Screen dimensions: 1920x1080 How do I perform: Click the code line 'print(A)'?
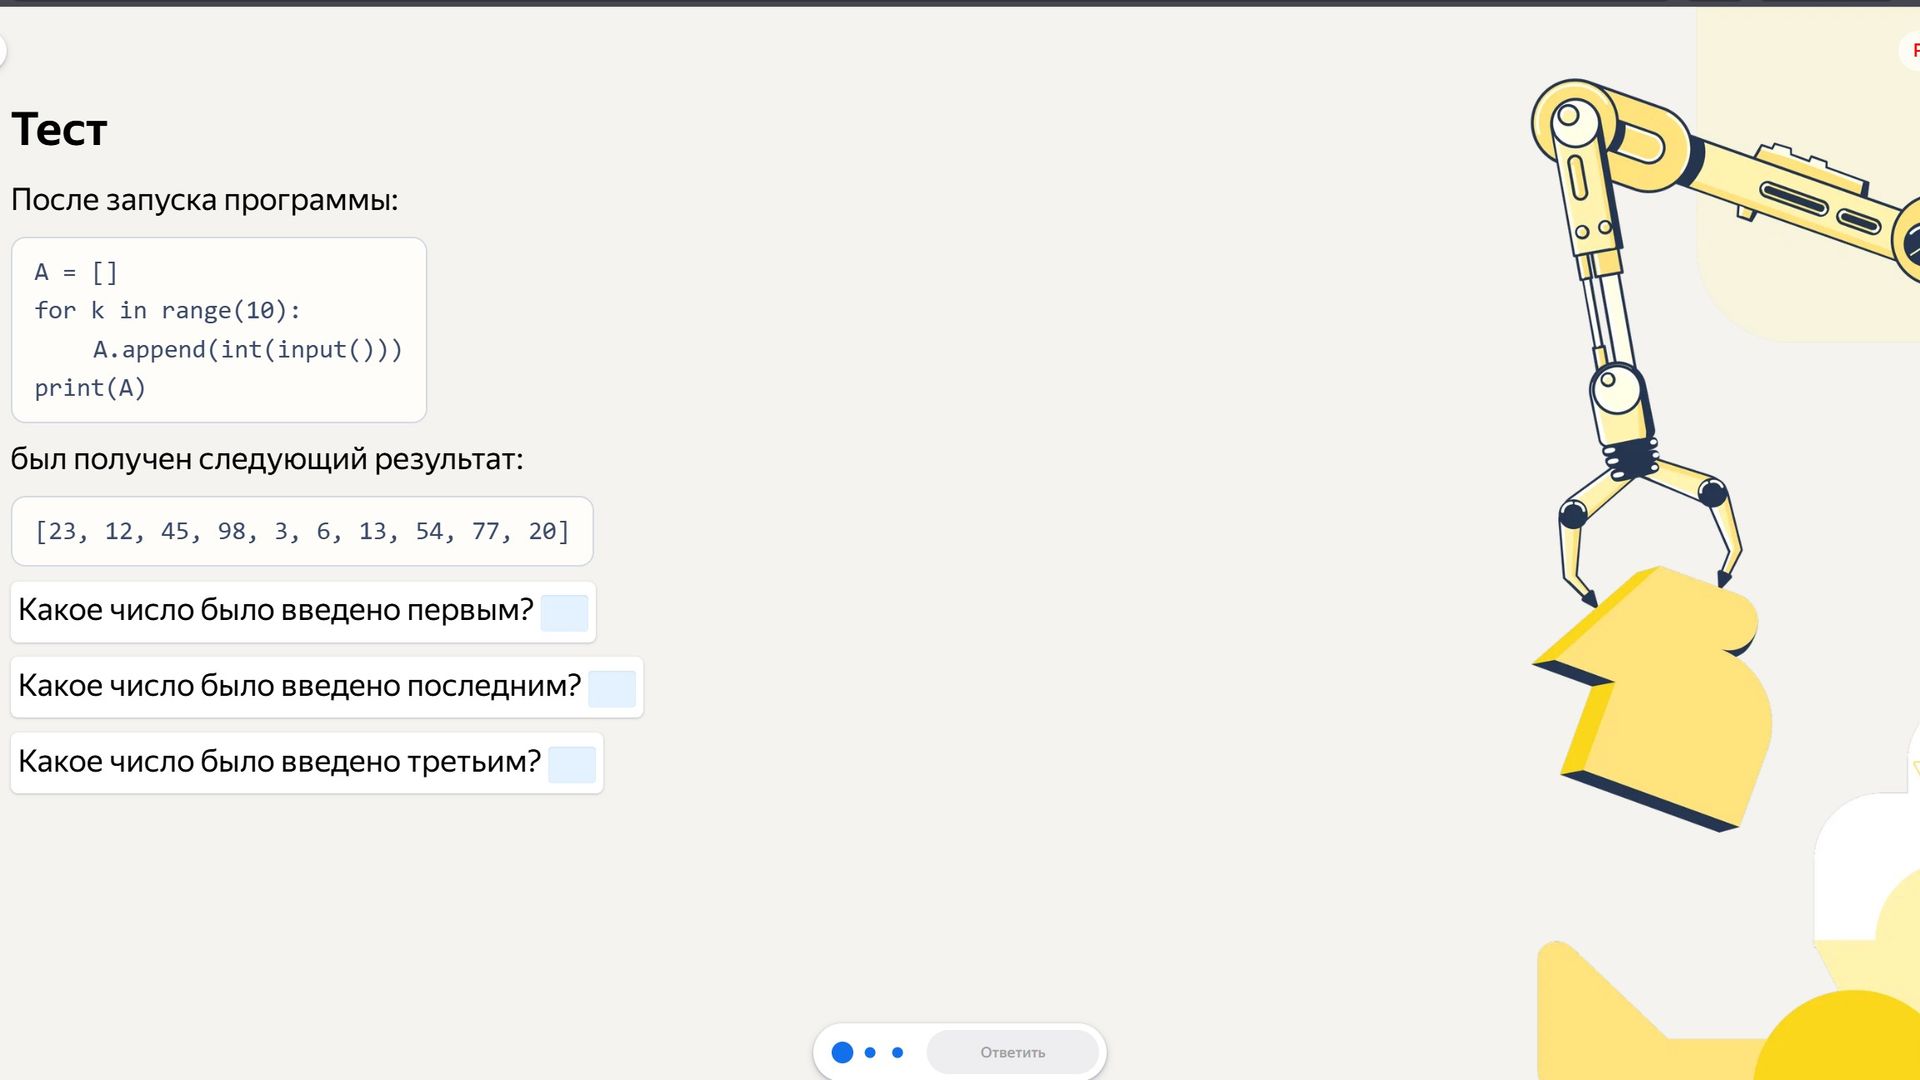click(90, 388)
